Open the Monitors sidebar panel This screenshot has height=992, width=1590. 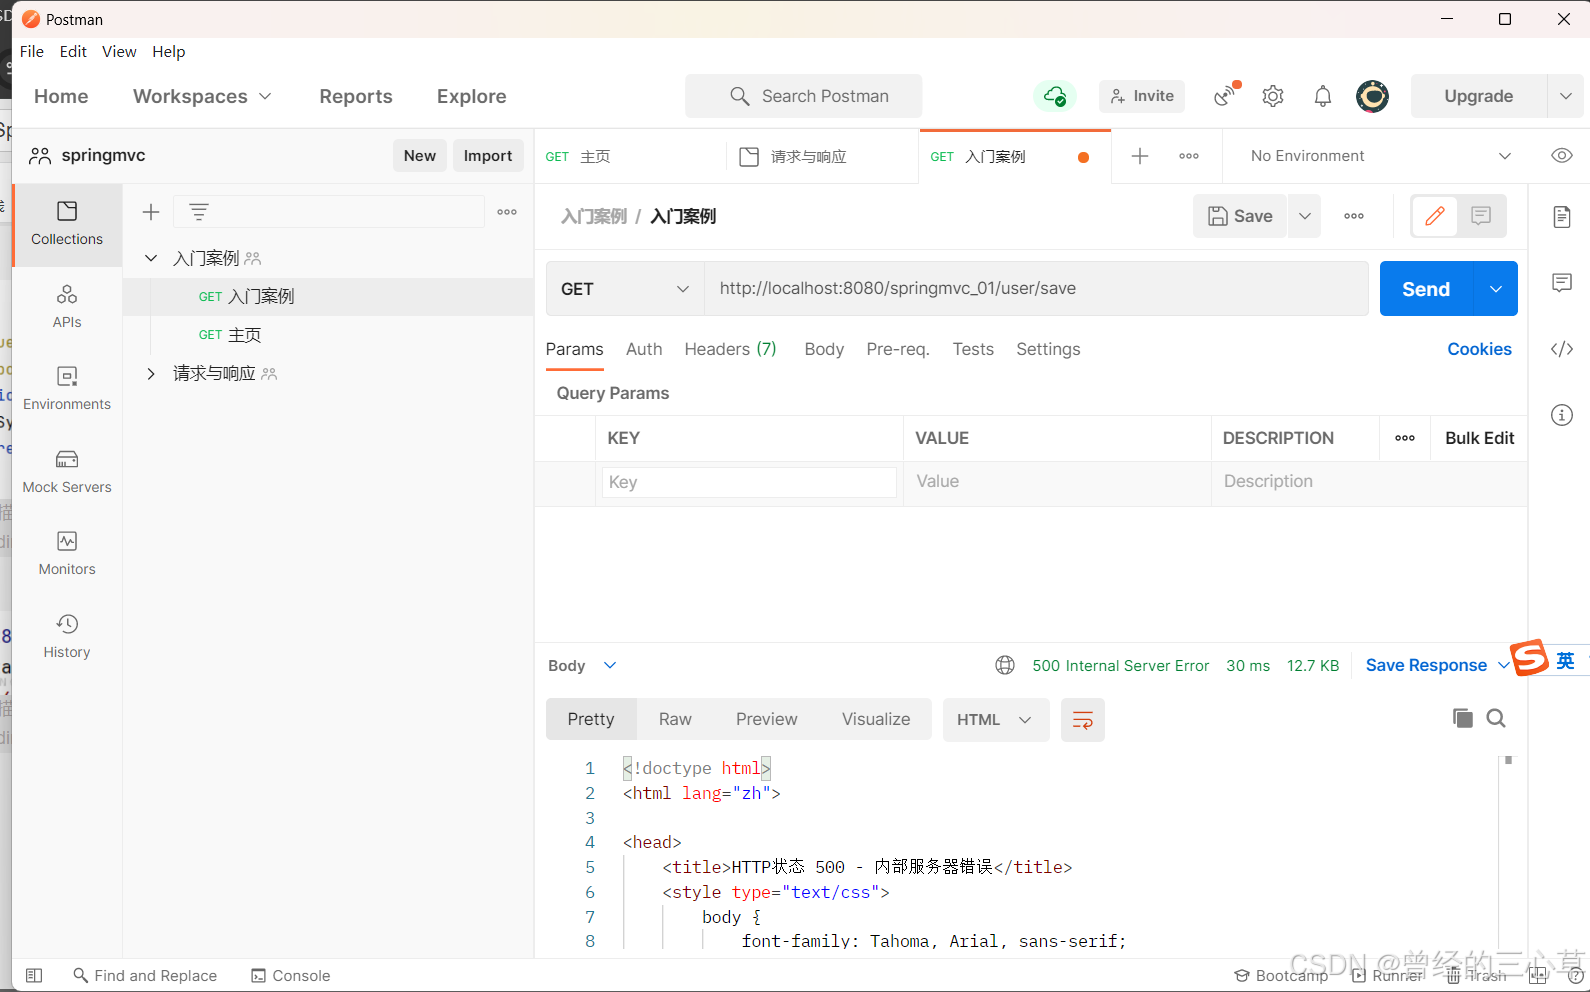point(67,553)
